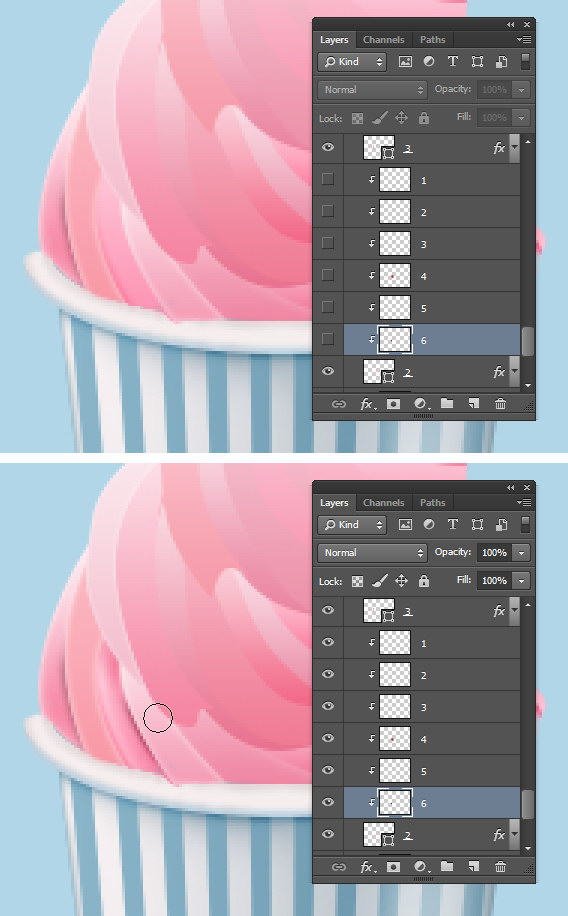This screenshot has height=916, width=568.
Task: Open Opacity slider arrow in lower panel
Action: pyautogui.click(x=521, y=552)
